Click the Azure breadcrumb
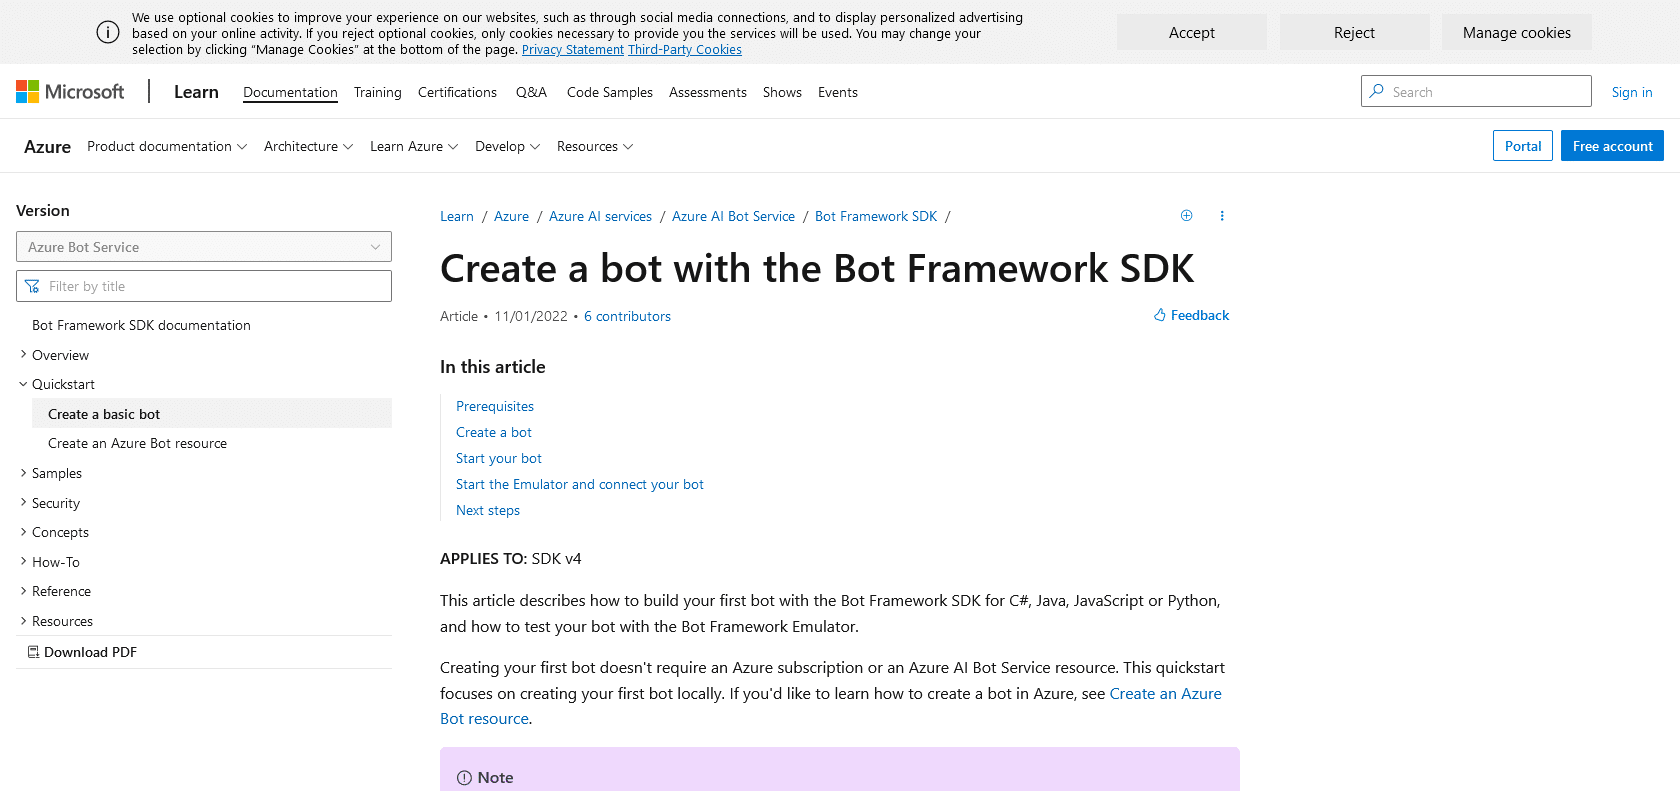1680x791 pixels. tap(511, 216)
